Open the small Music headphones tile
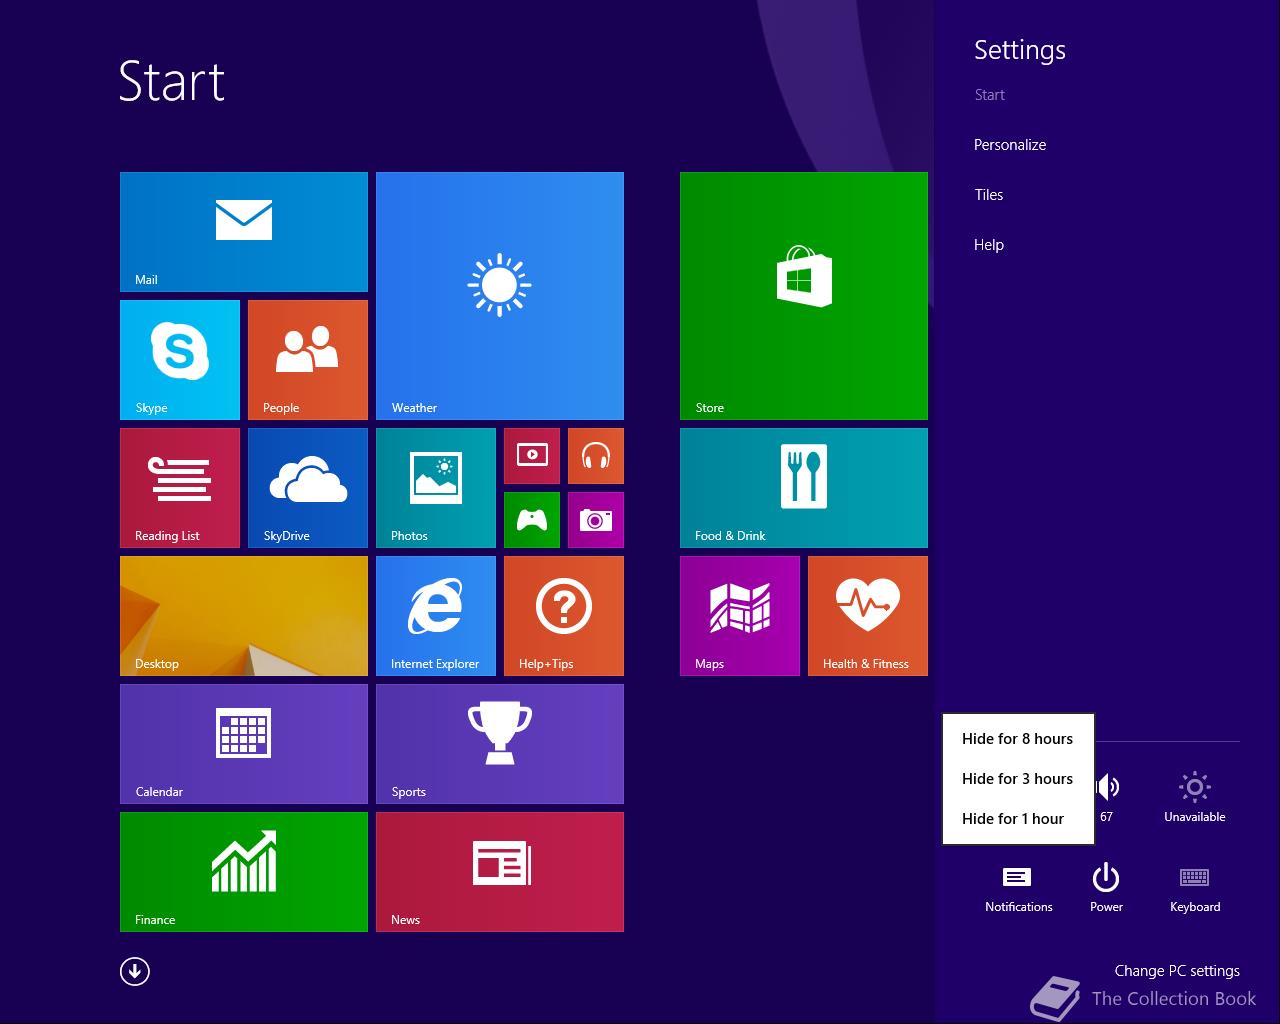This screenshot has width=1280, height=1024. (596, 456)
